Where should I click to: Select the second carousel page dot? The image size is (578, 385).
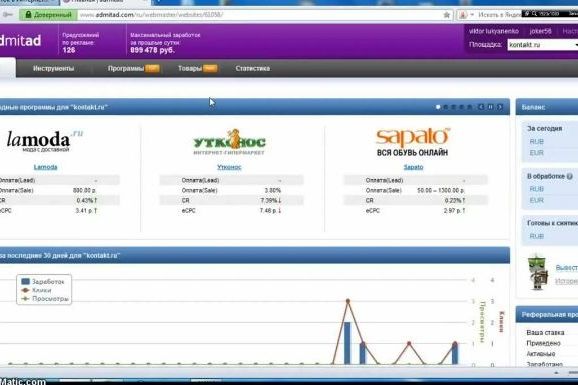point(446,107)
